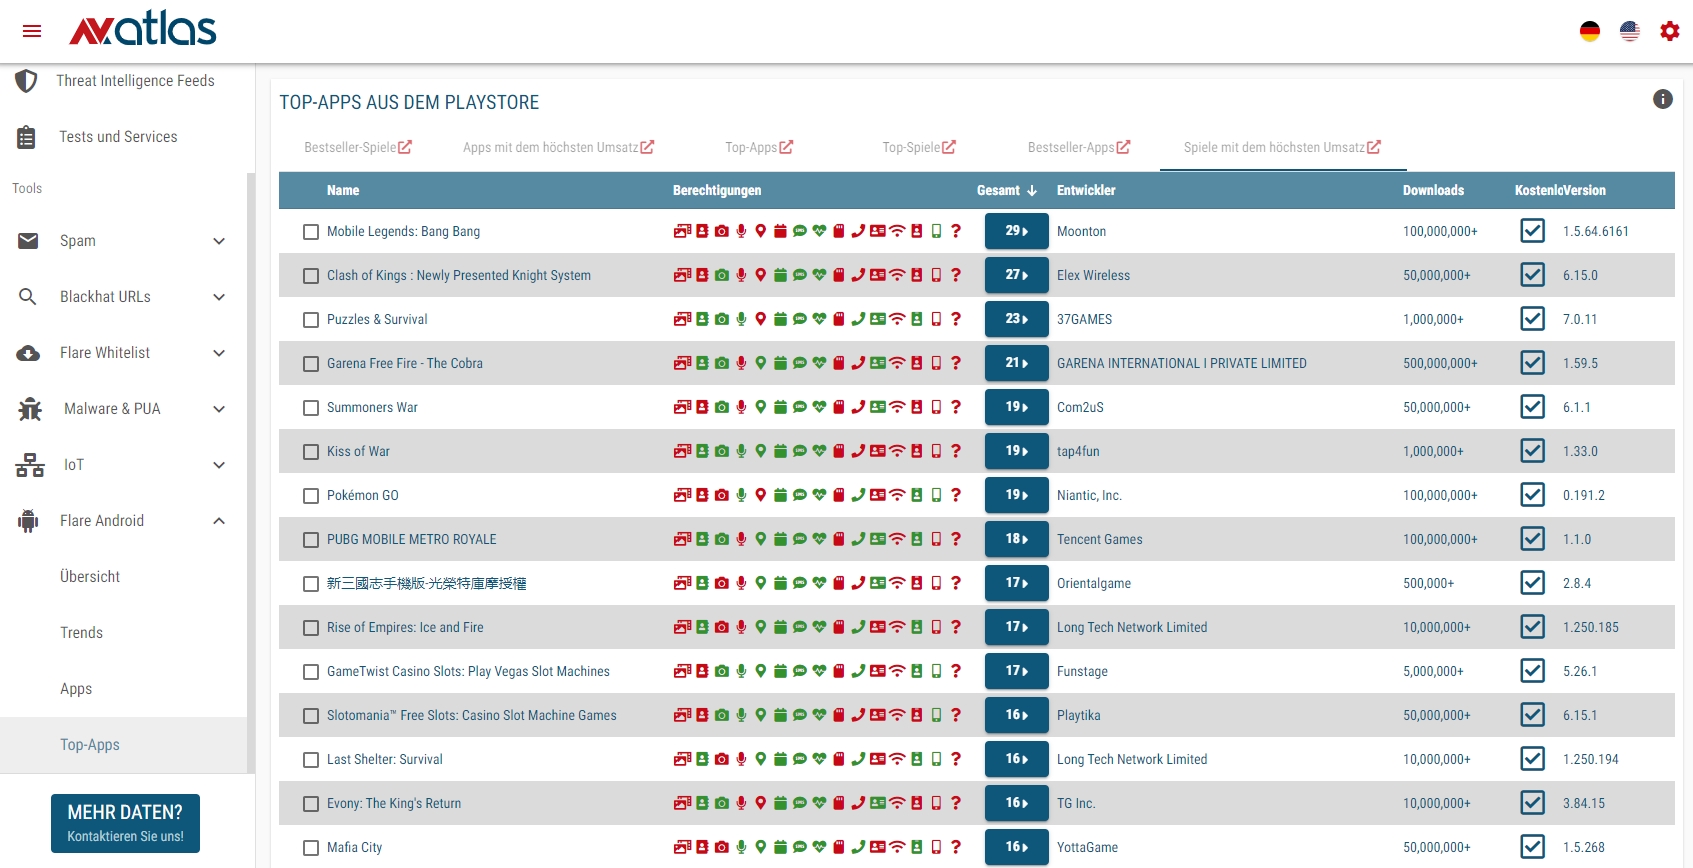Screen dimensions: 1693x868
Task: Click the Threat Intelligence Feeds shield icon
Action: click(27, 81)
